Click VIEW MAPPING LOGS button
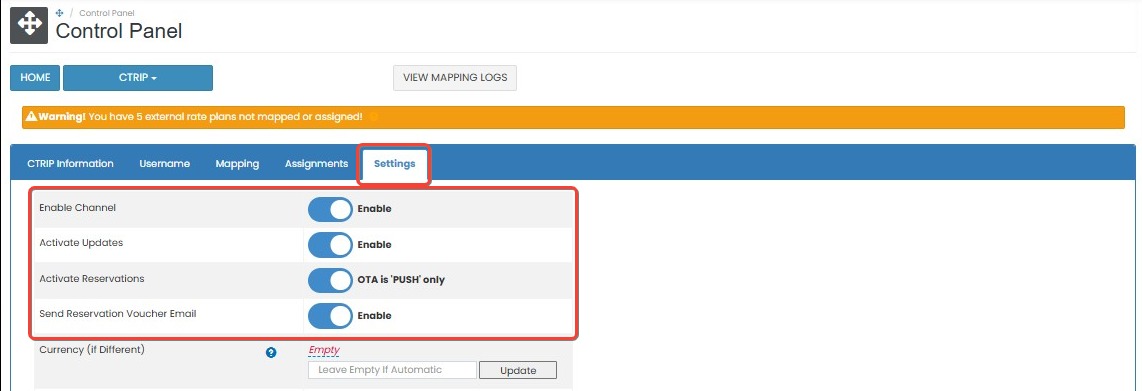 coord(455,78)
